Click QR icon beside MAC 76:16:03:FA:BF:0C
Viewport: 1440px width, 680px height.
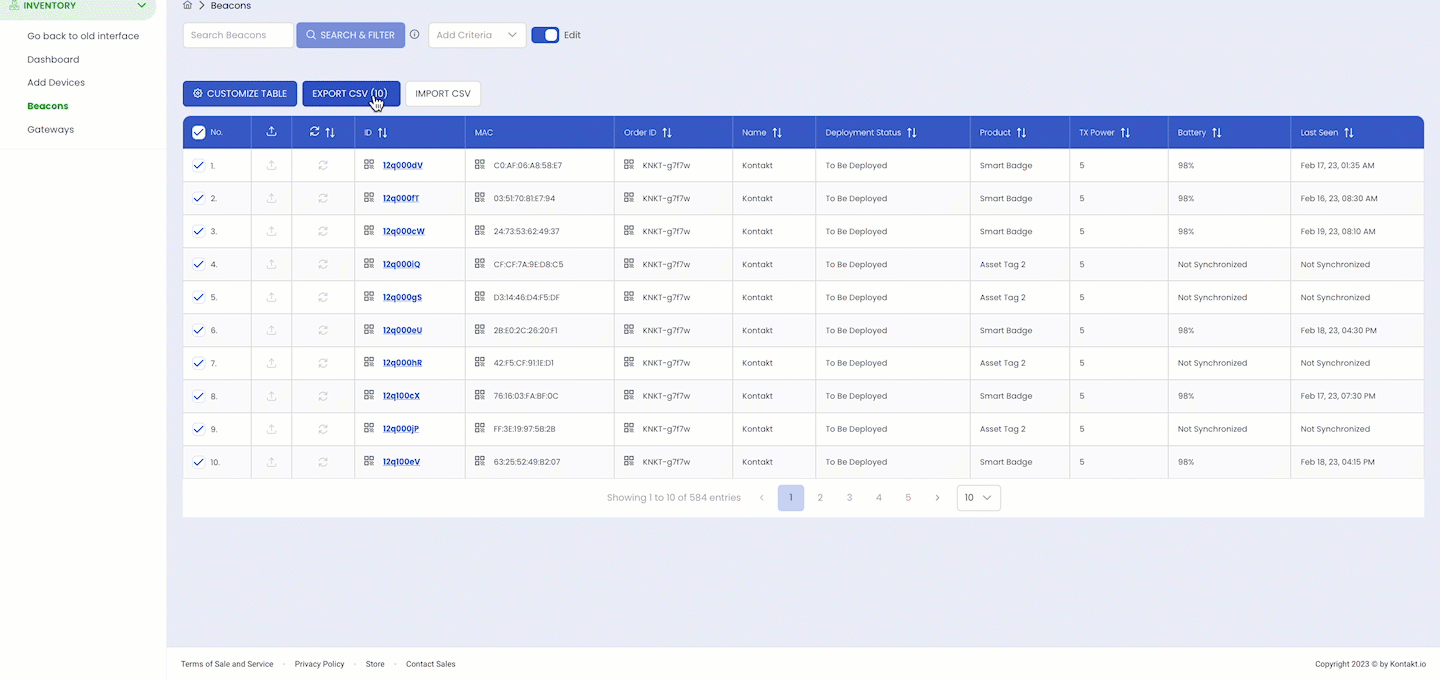(480, 395)
